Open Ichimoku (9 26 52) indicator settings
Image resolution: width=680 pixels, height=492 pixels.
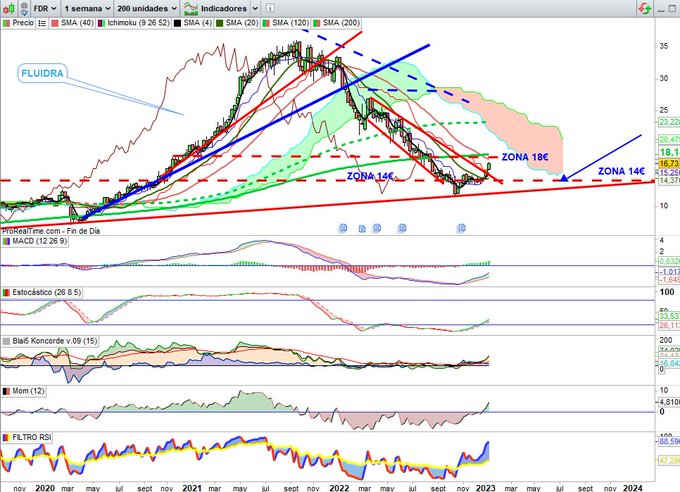pyautogui.click(x=134, y=23)
